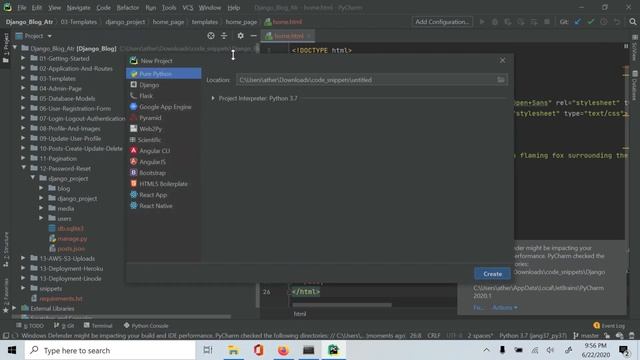Collapse the django_project folder under 12-Password-Reset

click(33, 178)
